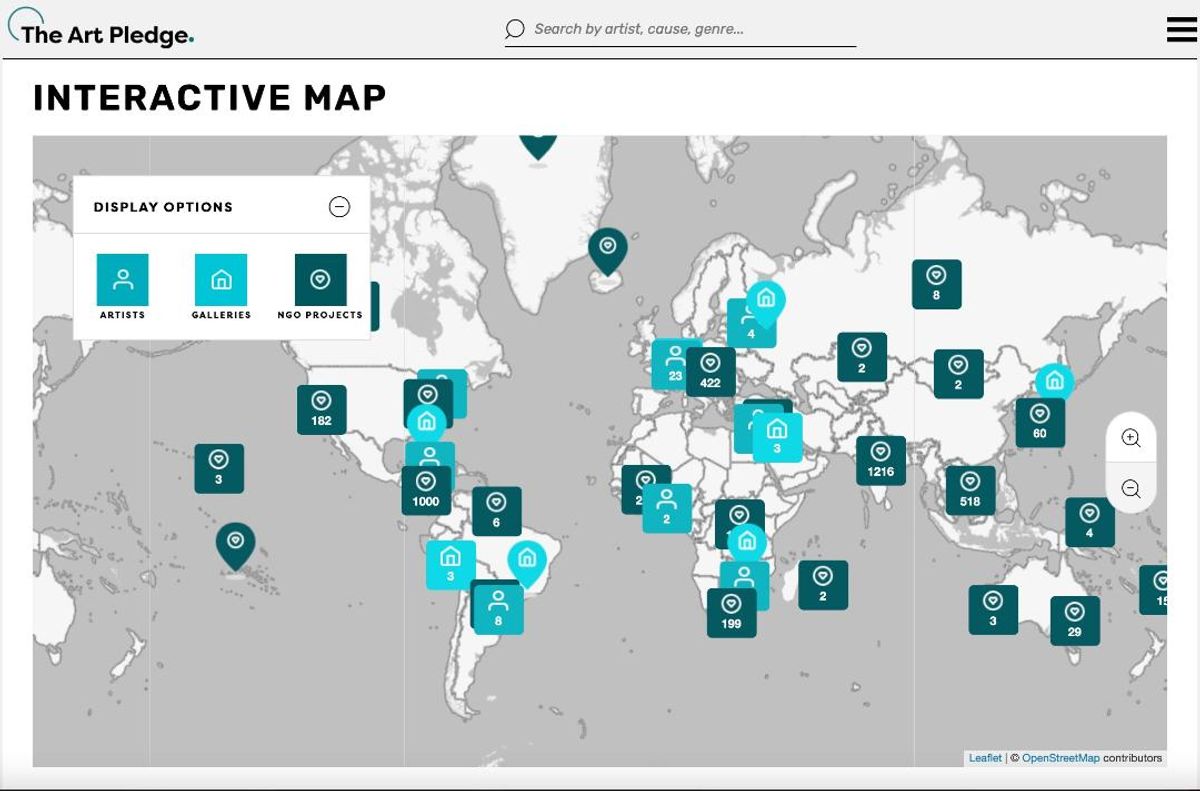This screenshot has width=1200, height=791.
Task: Open the search magnifier icon
Action: (x=513, y=29)
